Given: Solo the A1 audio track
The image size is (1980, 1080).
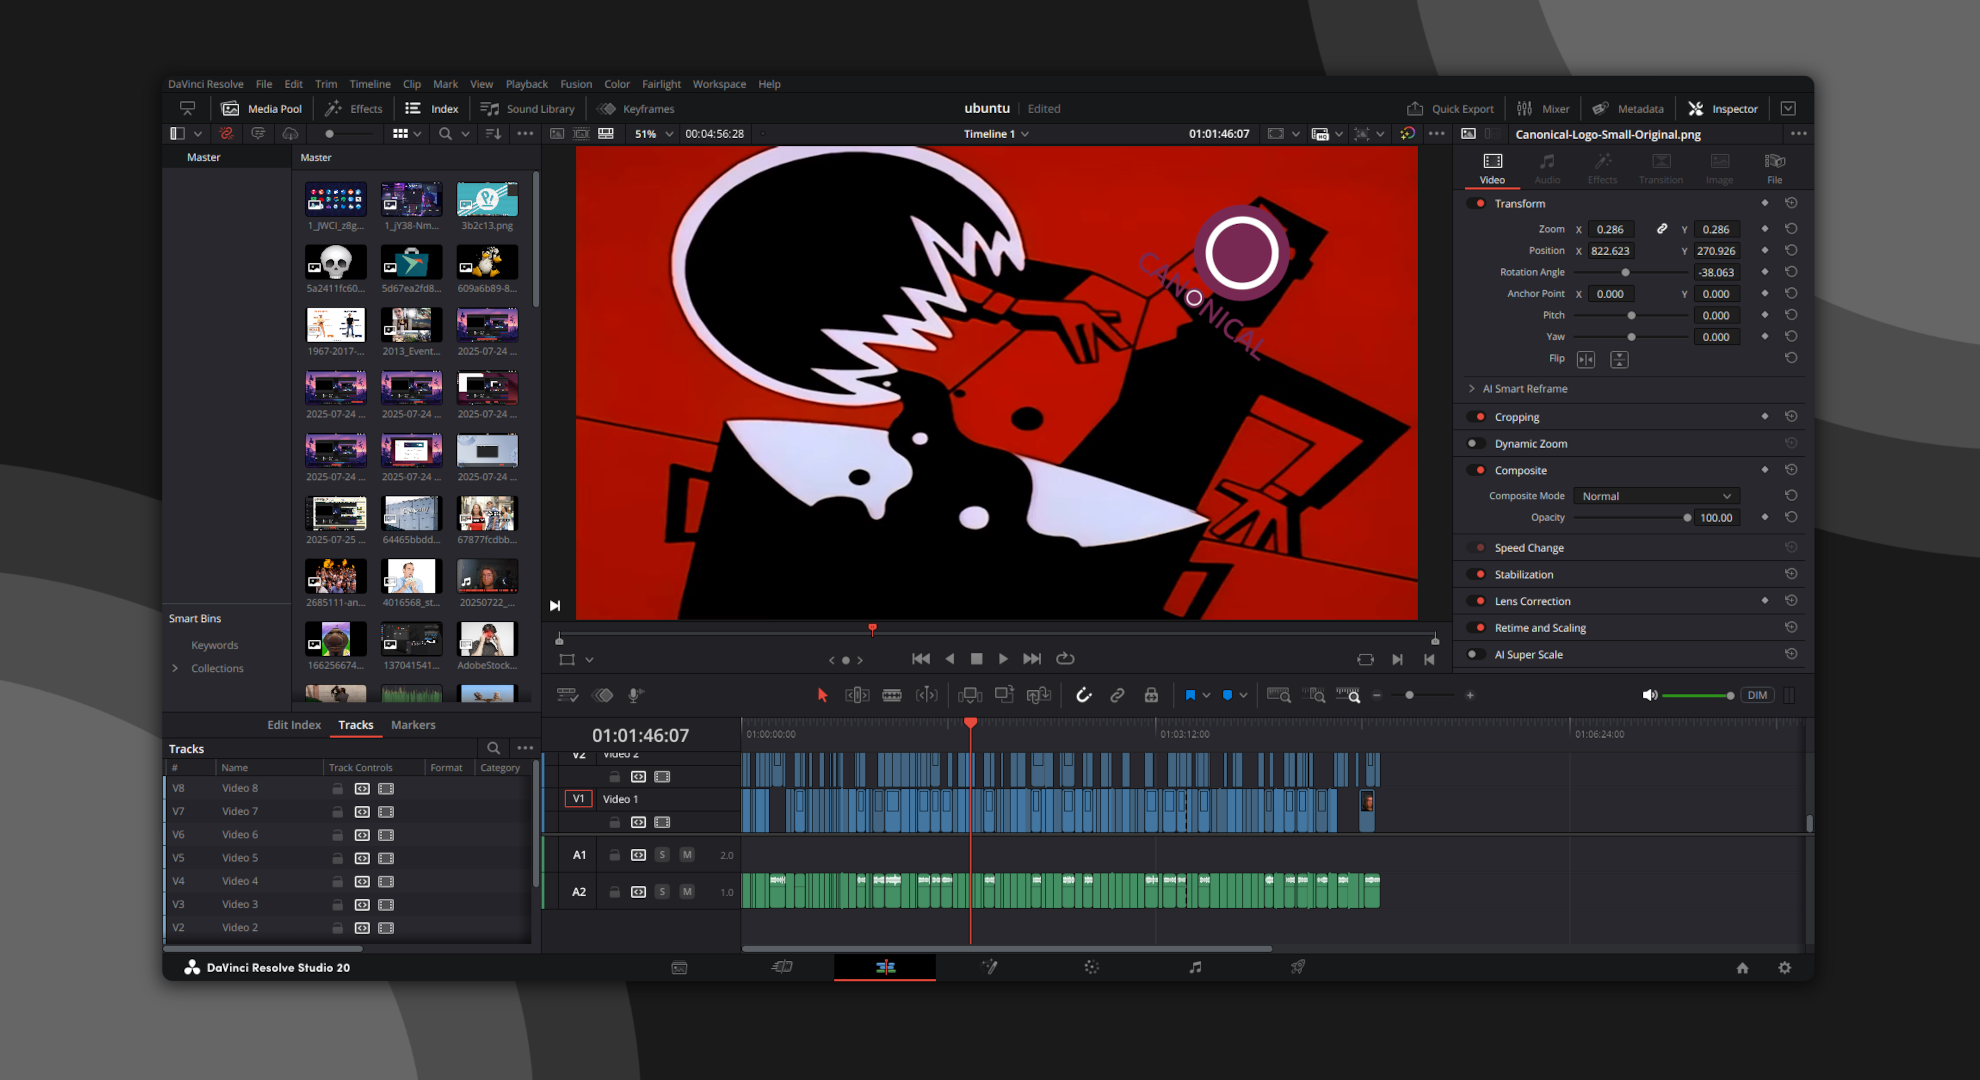Looking at the screenshot, I should point(662,855).
